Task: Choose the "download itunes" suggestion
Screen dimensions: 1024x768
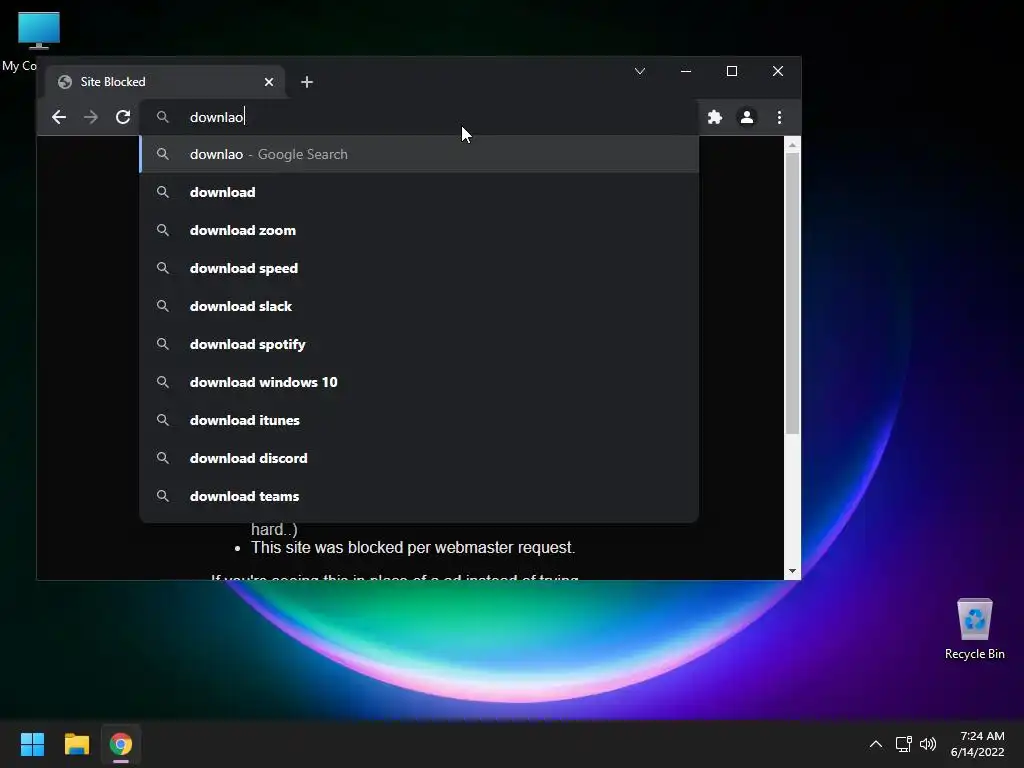Action: point(419,420)
